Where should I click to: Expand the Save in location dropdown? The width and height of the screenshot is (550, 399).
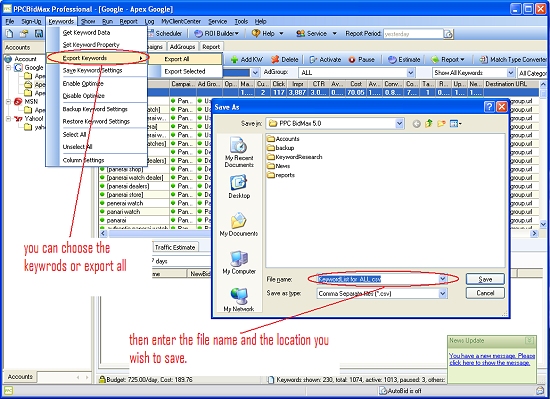pyautogui.click(x=399, y=123)
